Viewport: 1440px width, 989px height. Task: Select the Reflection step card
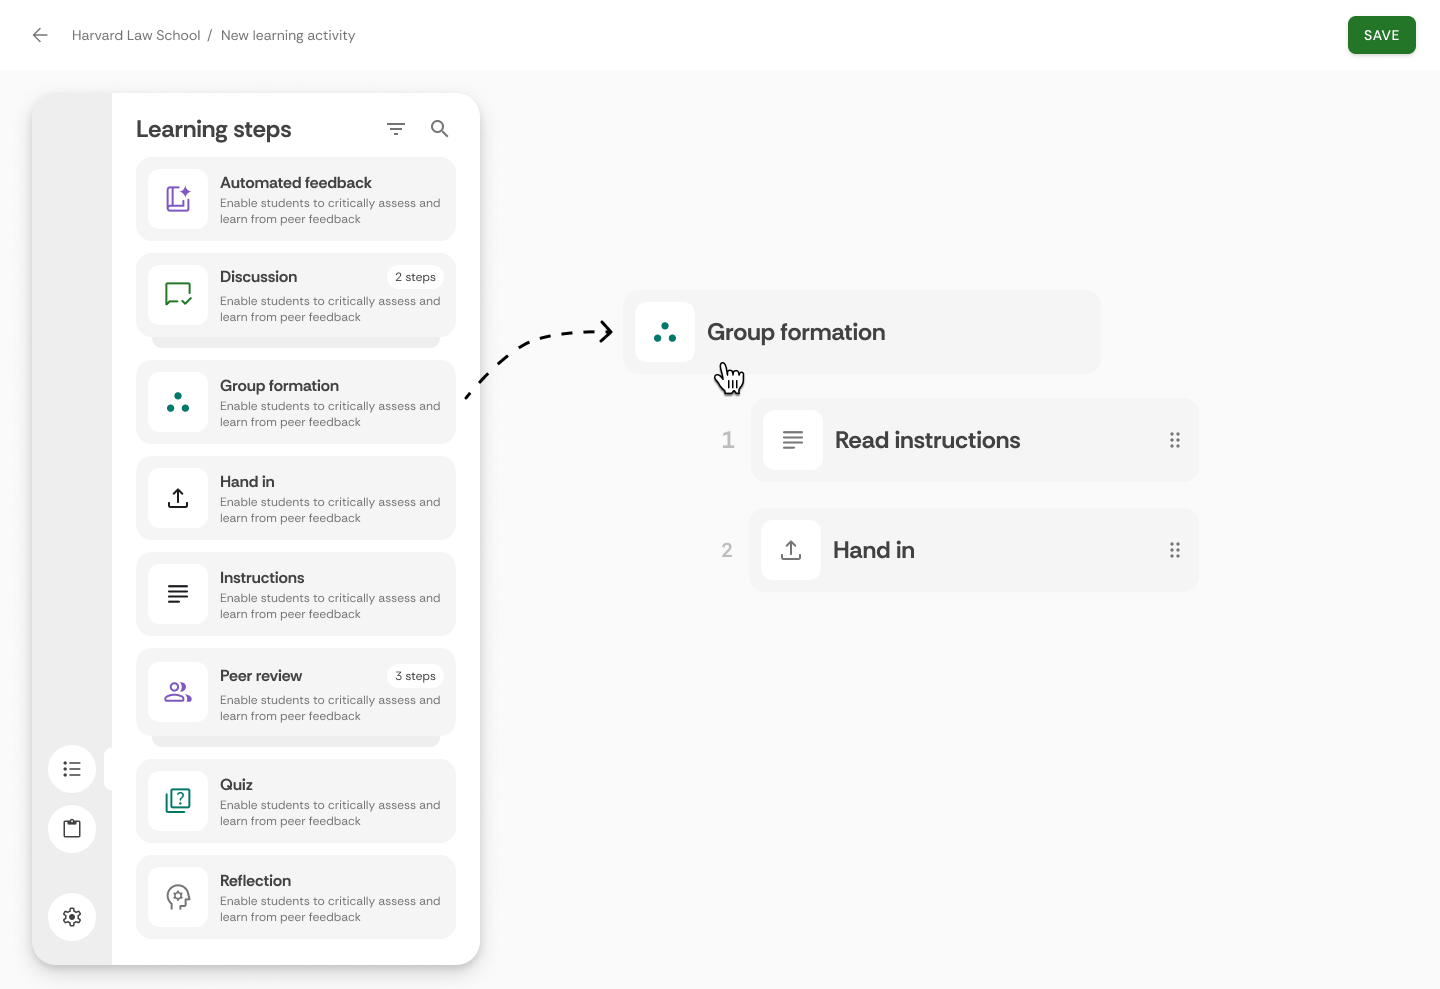pos(296,897)
